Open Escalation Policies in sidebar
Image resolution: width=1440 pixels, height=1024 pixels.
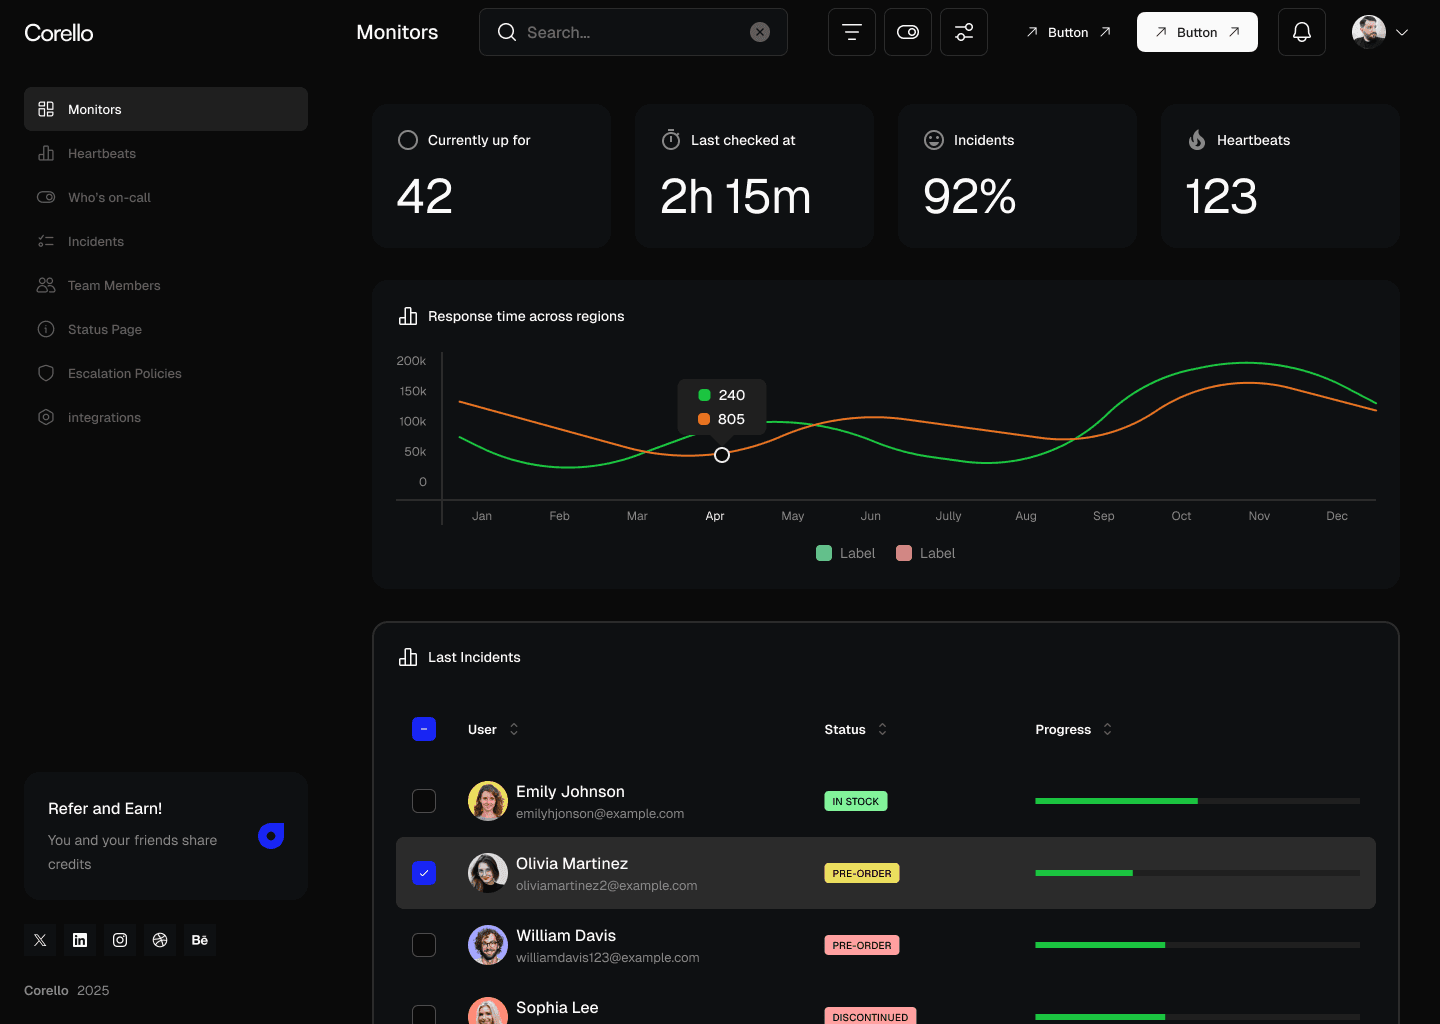[x=166, y=373]
